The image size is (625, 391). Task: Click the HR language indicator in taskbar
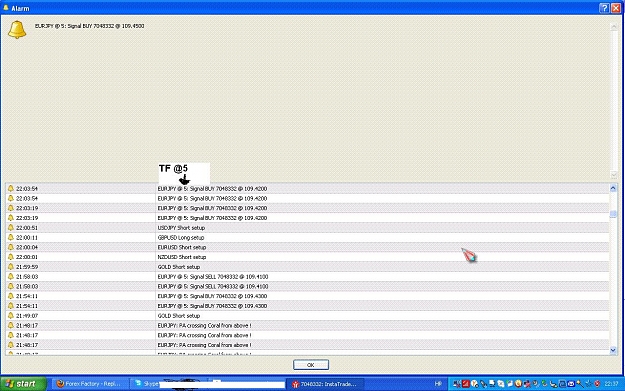(x=438, y=384)
